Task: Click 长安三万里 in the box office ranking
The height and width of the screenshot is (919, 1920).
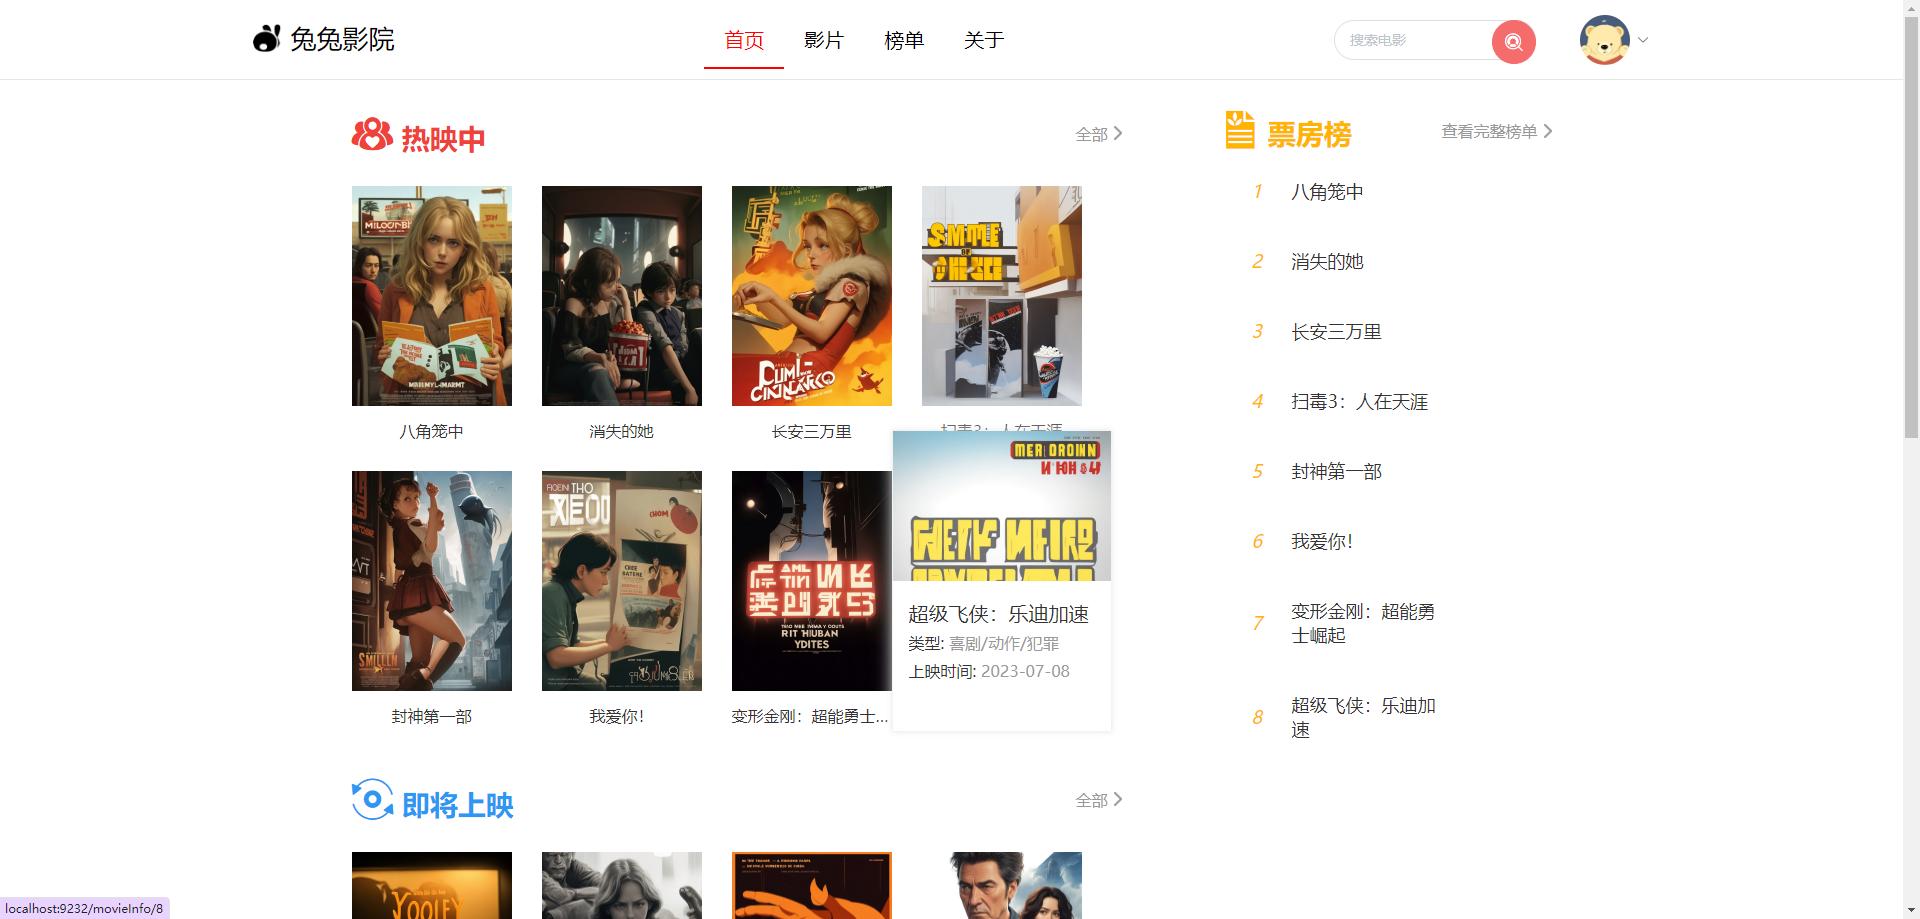Action: 1336,332
